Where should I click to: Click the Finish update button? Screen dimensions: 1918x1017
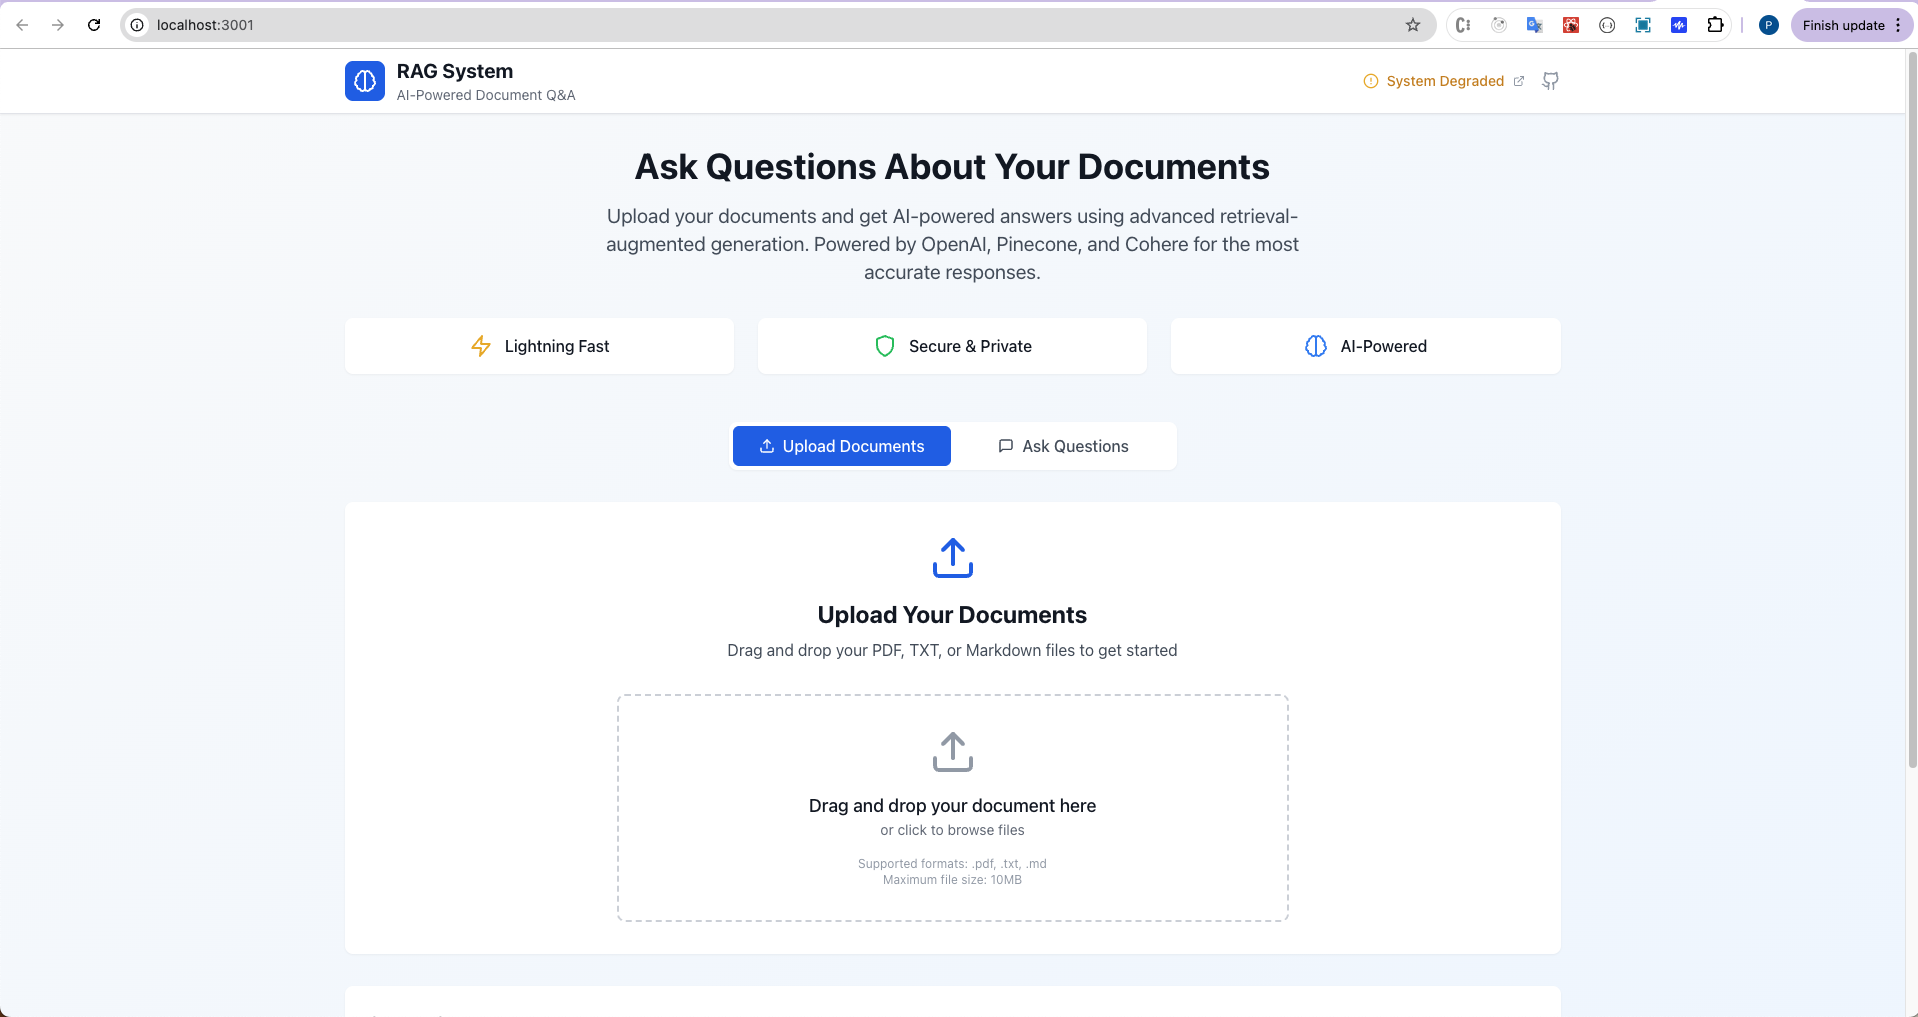point(1843,25)
